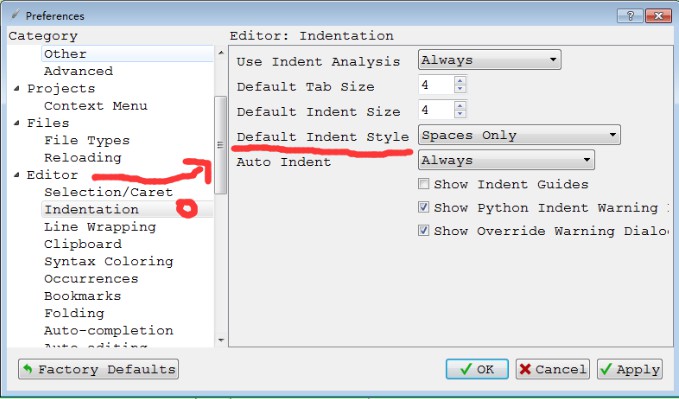Open Context Menu preferences
The image size is (679, 399).
(x=96, y=106)
